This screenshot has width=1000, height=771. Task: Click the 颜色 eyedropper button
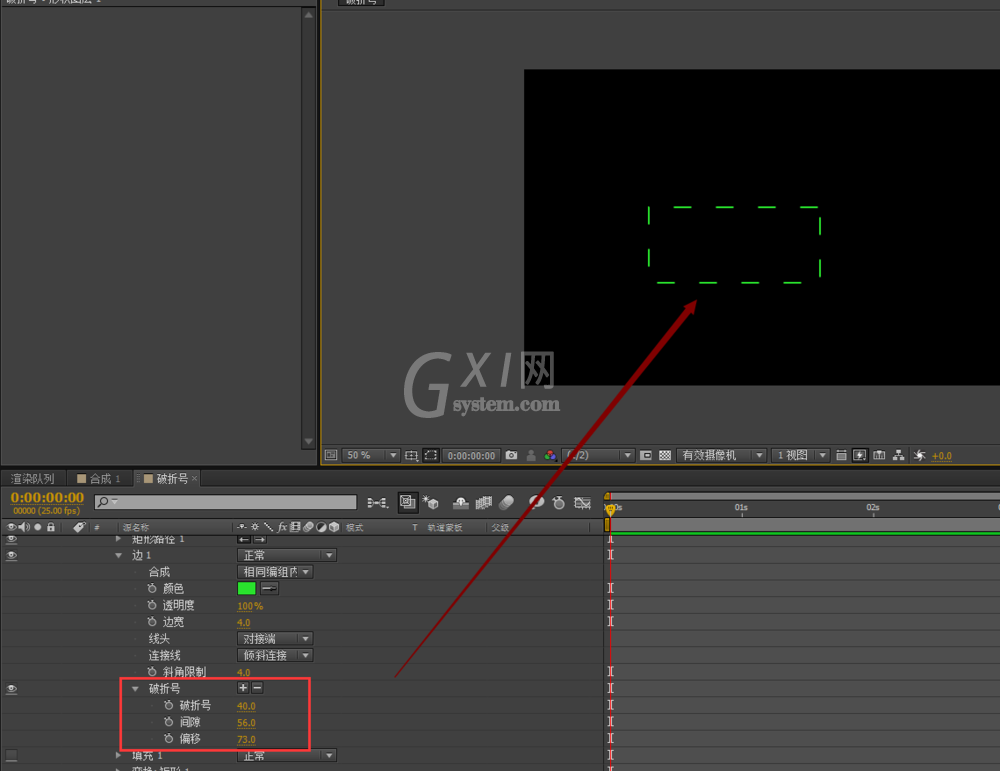pyautogui.click(x=269, y=588)
